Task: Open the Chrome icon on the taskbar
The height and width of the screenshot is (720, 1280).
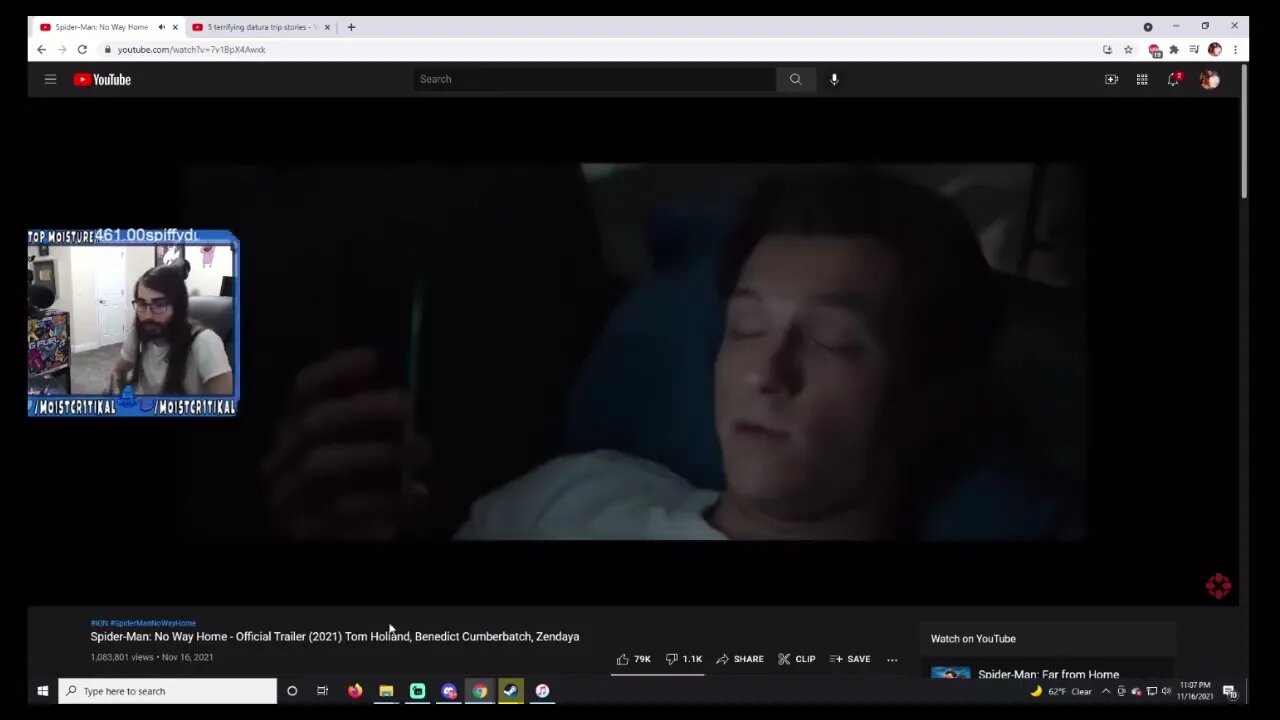Action: 480,691
